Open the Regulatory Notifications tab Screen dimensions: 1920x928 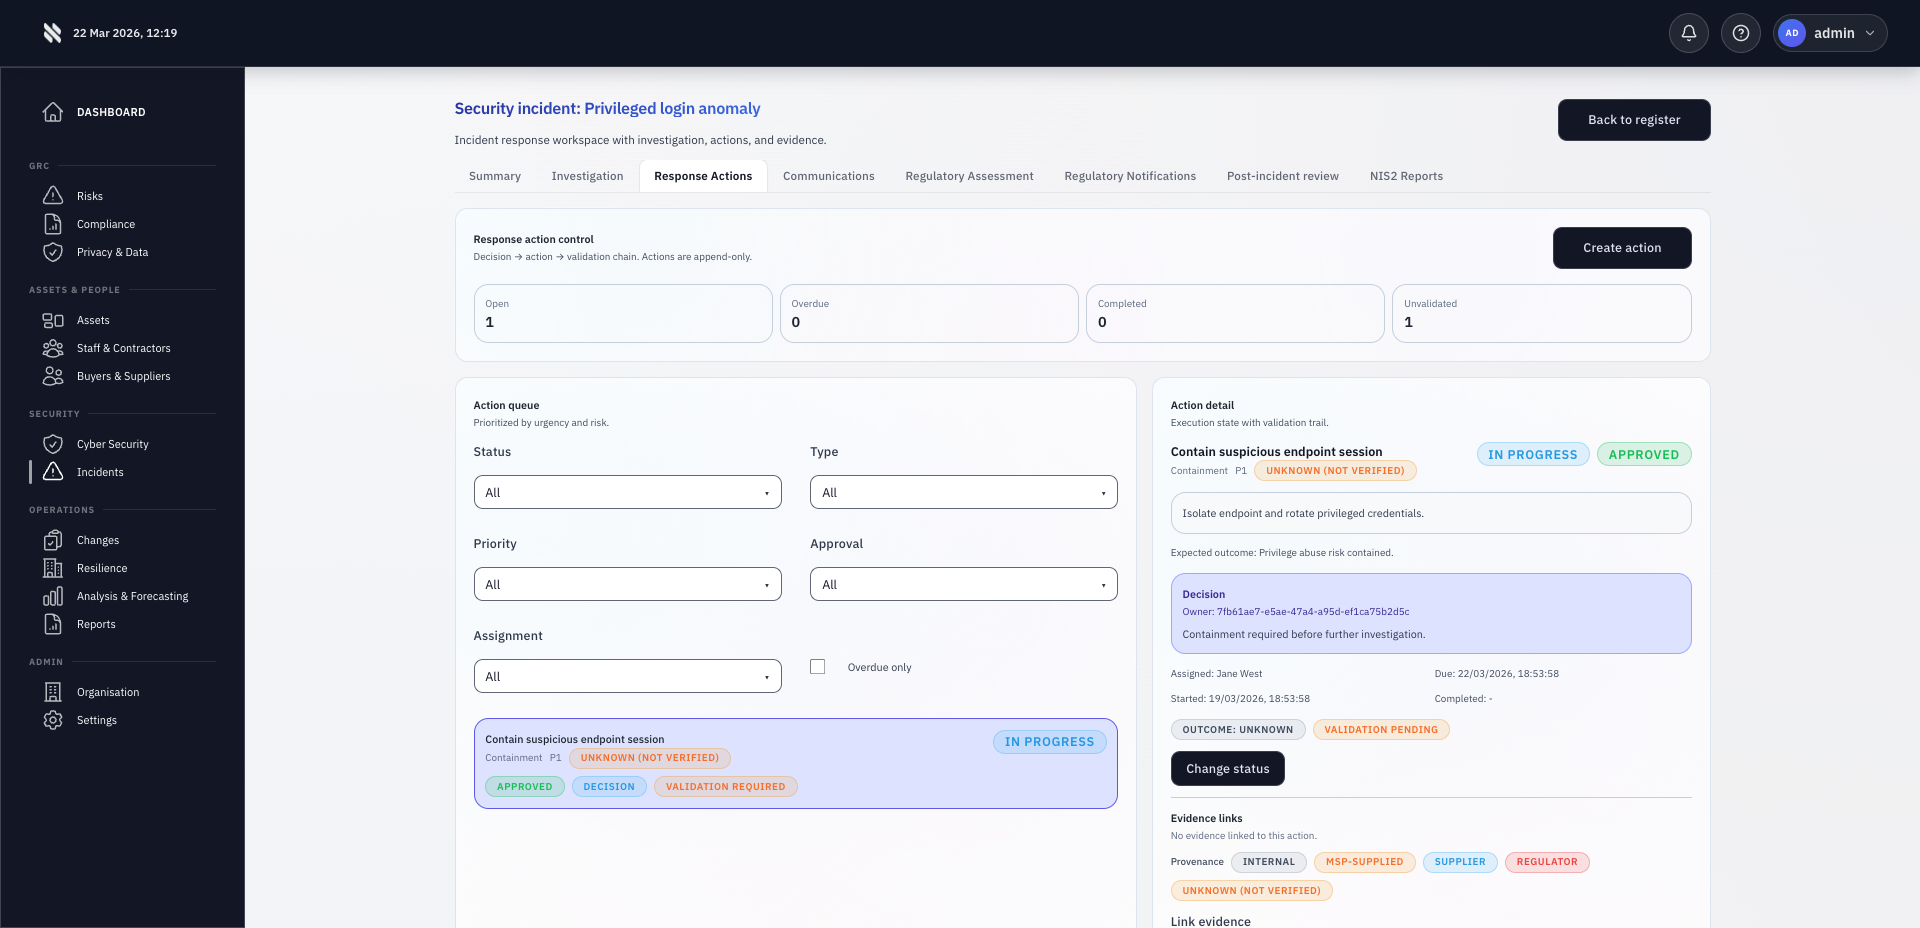(x=1130, y=175)
